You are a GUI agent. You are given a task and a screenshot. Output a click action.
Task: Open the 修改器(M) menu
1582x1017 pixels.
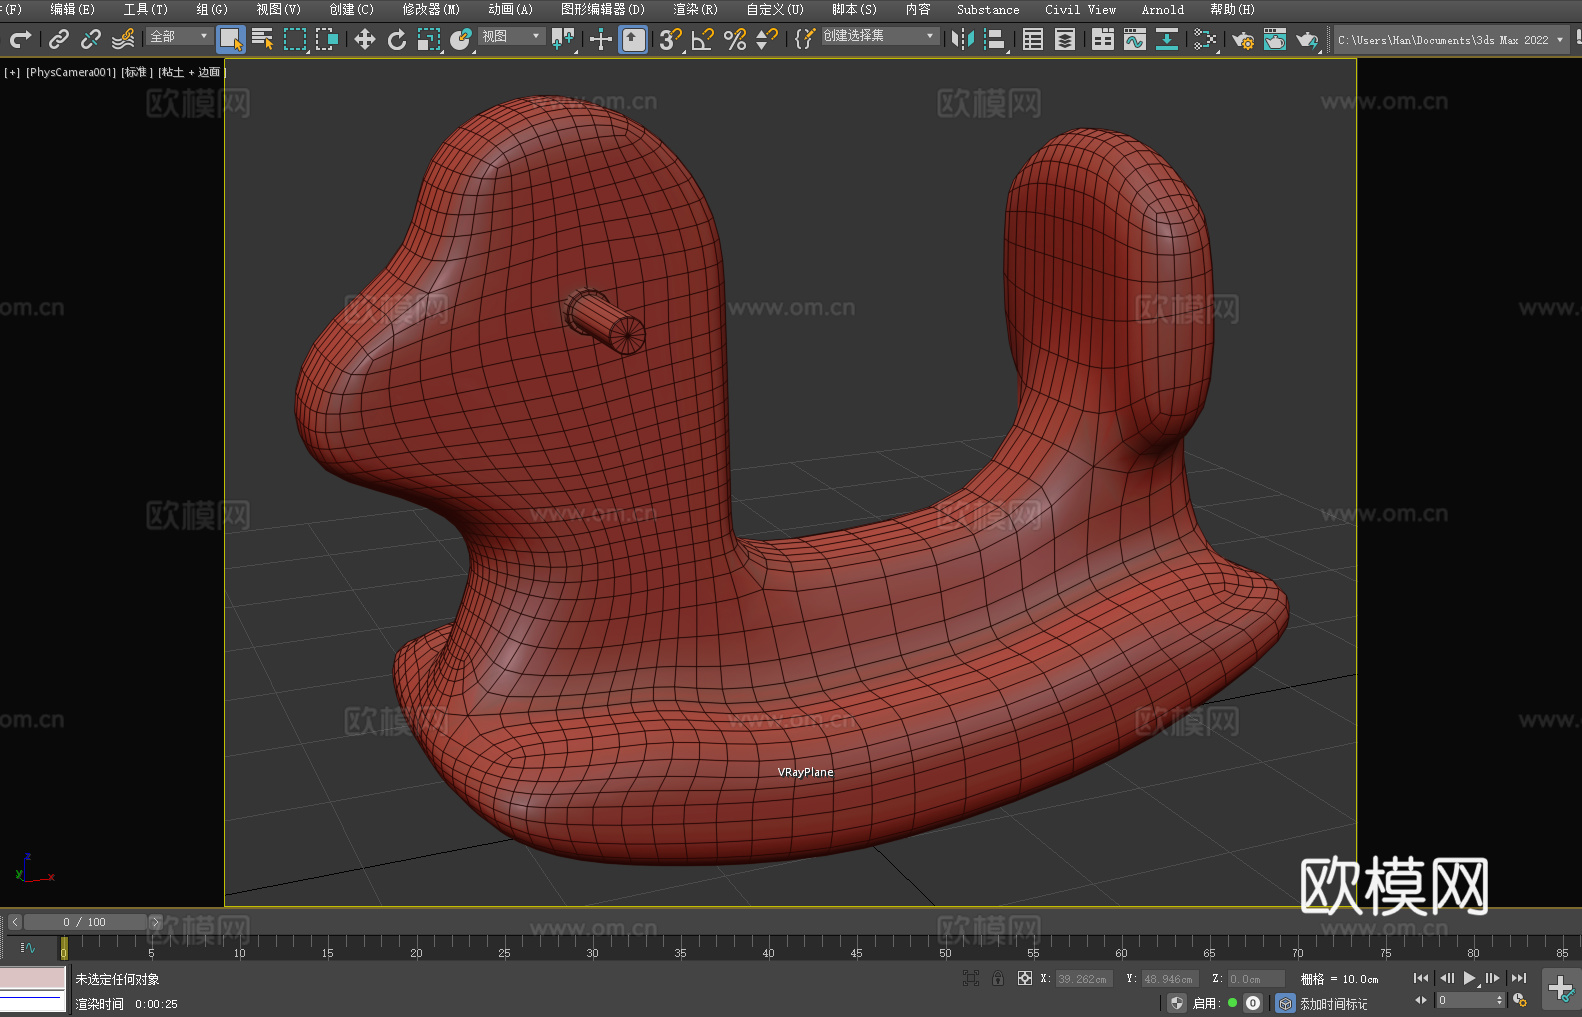[x=431, y=9]
